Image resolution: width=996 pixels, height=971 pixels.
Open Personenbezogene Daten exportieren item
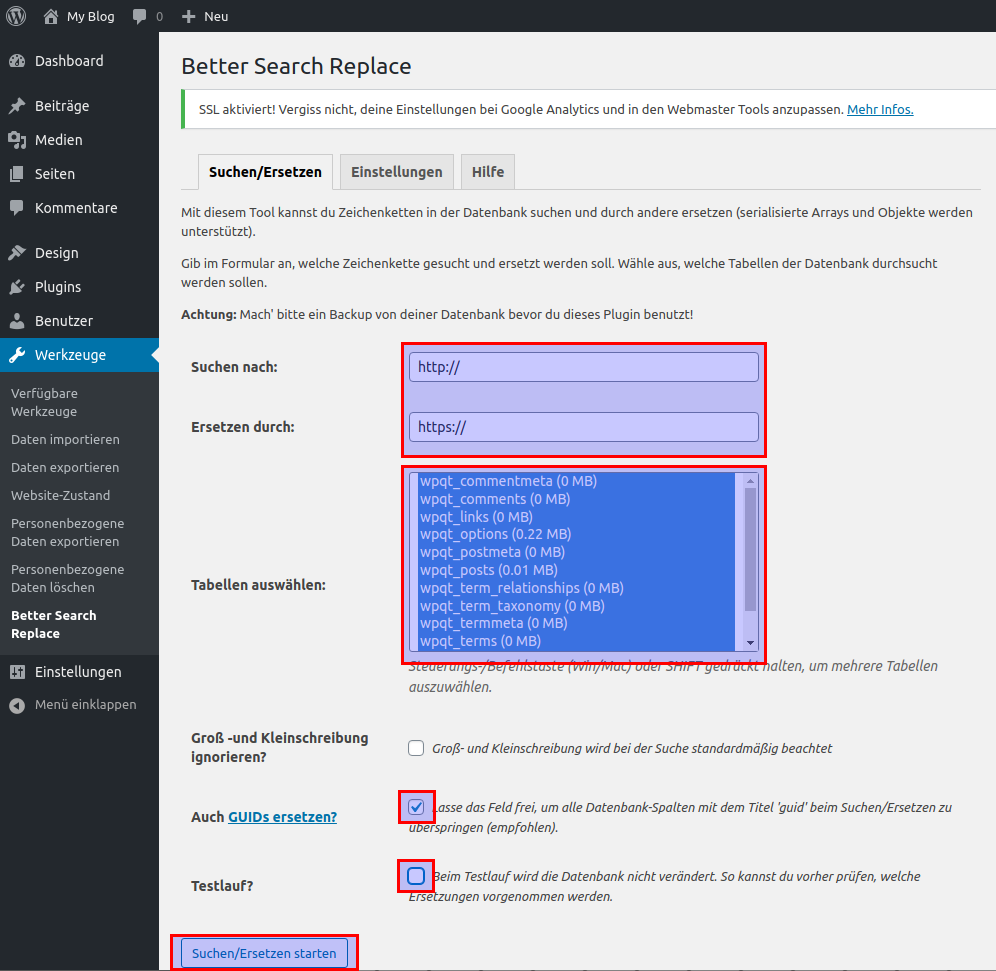(67, 532)
